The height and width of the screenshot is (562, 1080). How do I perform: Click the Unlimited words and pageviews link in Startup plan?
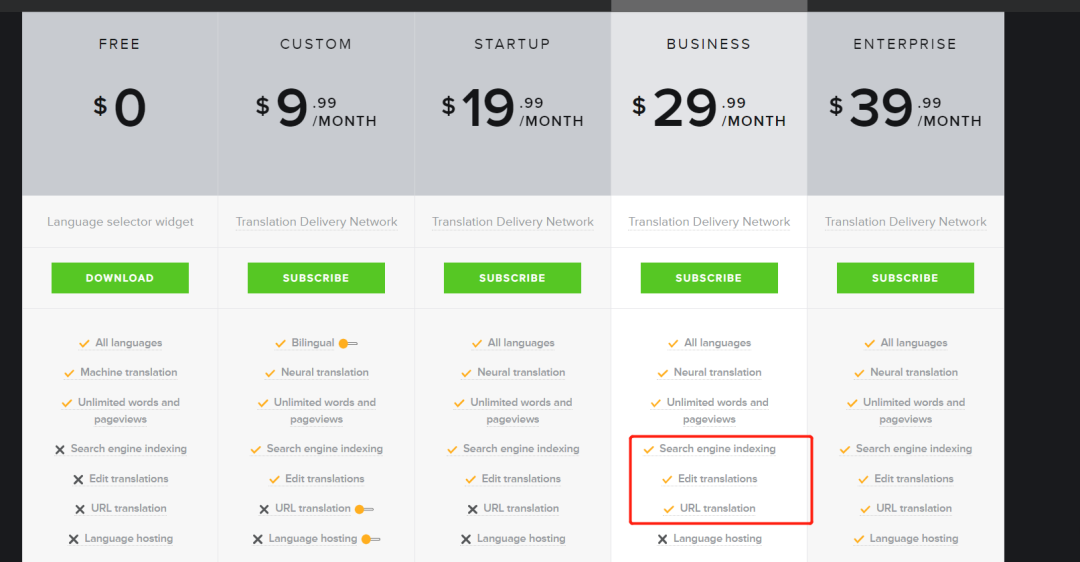pos(520,410)
